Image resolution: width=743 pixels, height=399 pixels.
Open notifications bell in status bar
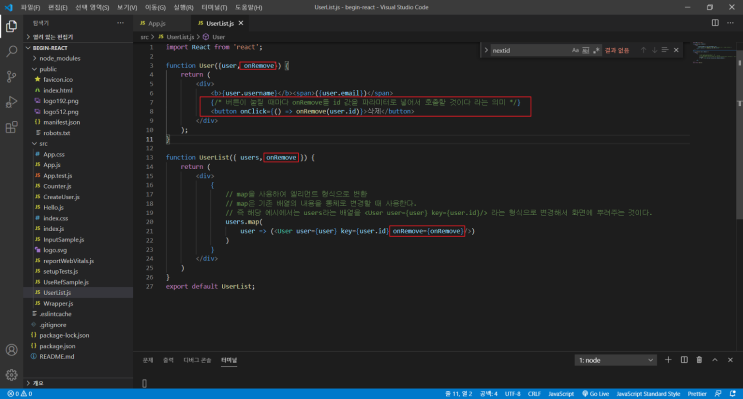(x=733, y=394)
